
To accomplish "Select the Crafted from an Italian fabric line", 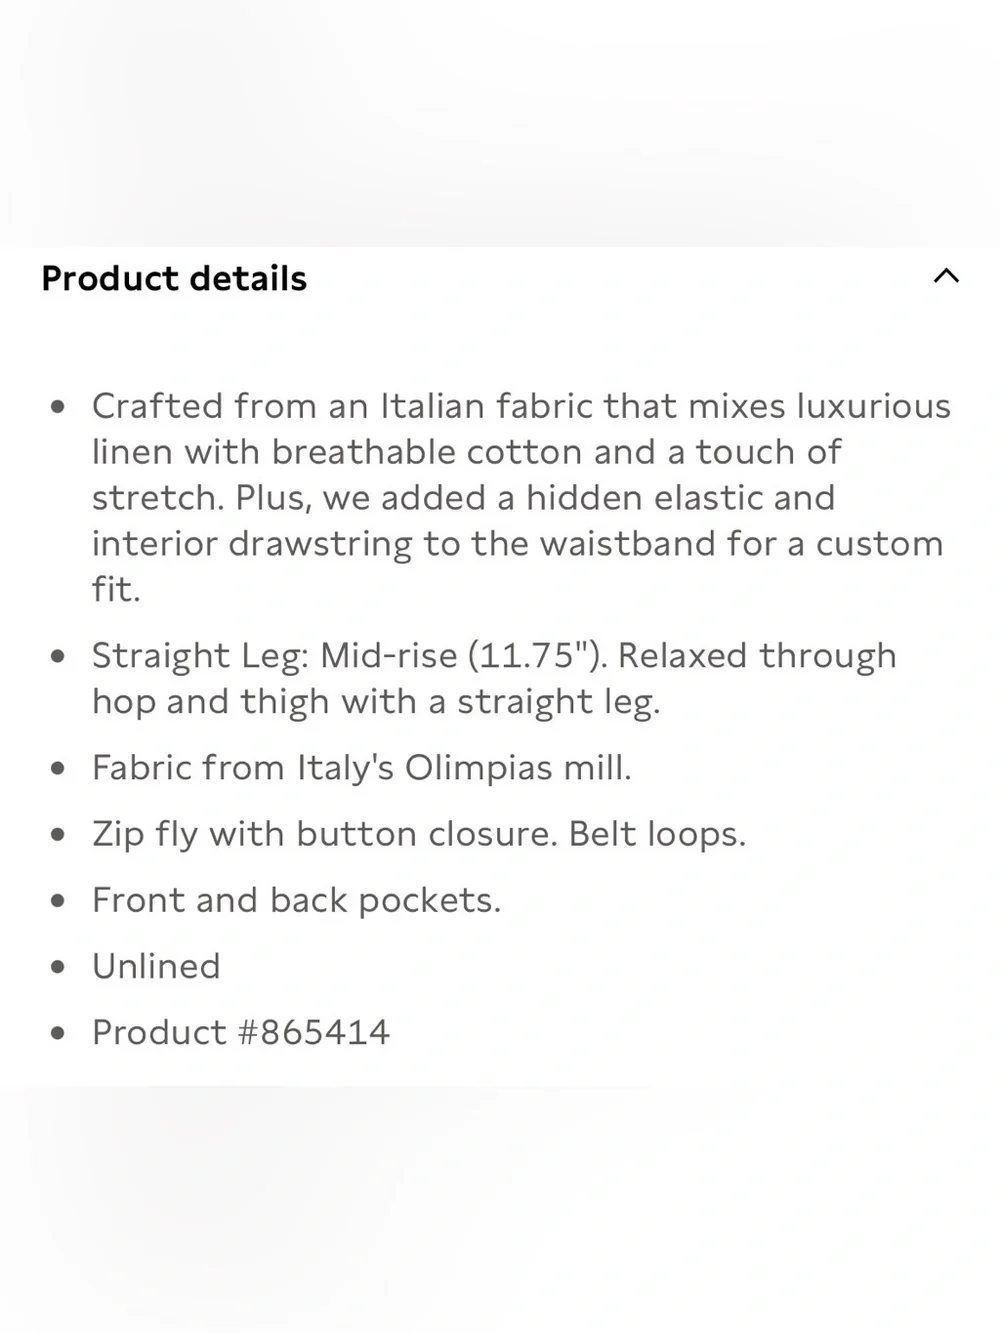I will point(521,405).
